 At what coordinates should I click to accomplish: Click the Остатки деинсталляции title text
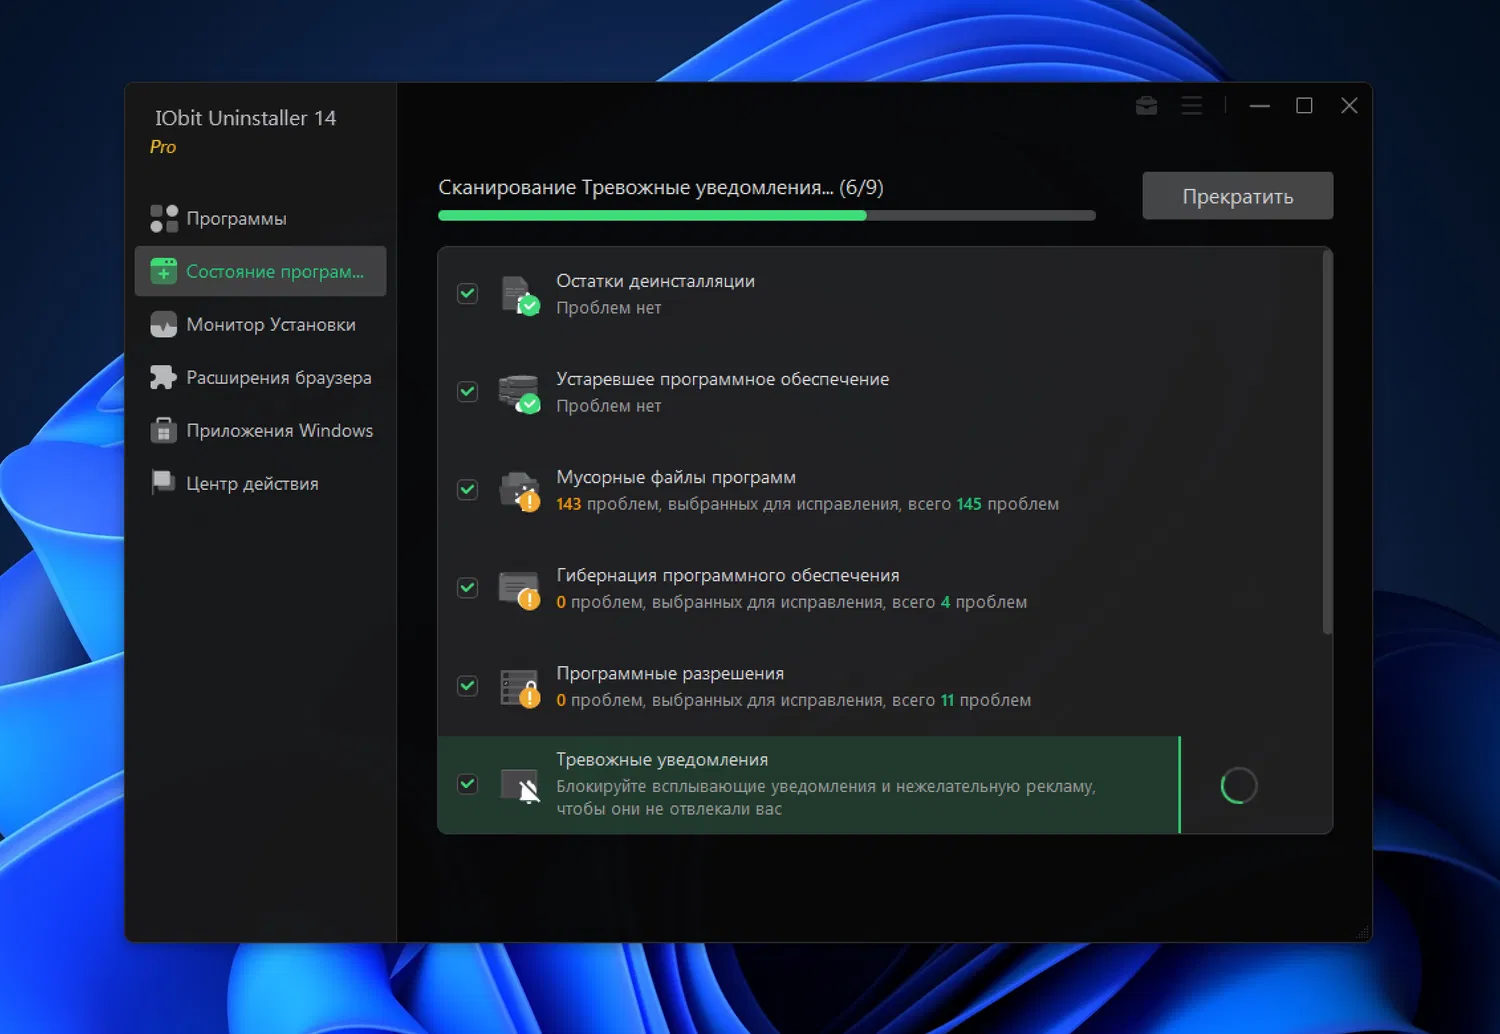[x=655, y=281]
